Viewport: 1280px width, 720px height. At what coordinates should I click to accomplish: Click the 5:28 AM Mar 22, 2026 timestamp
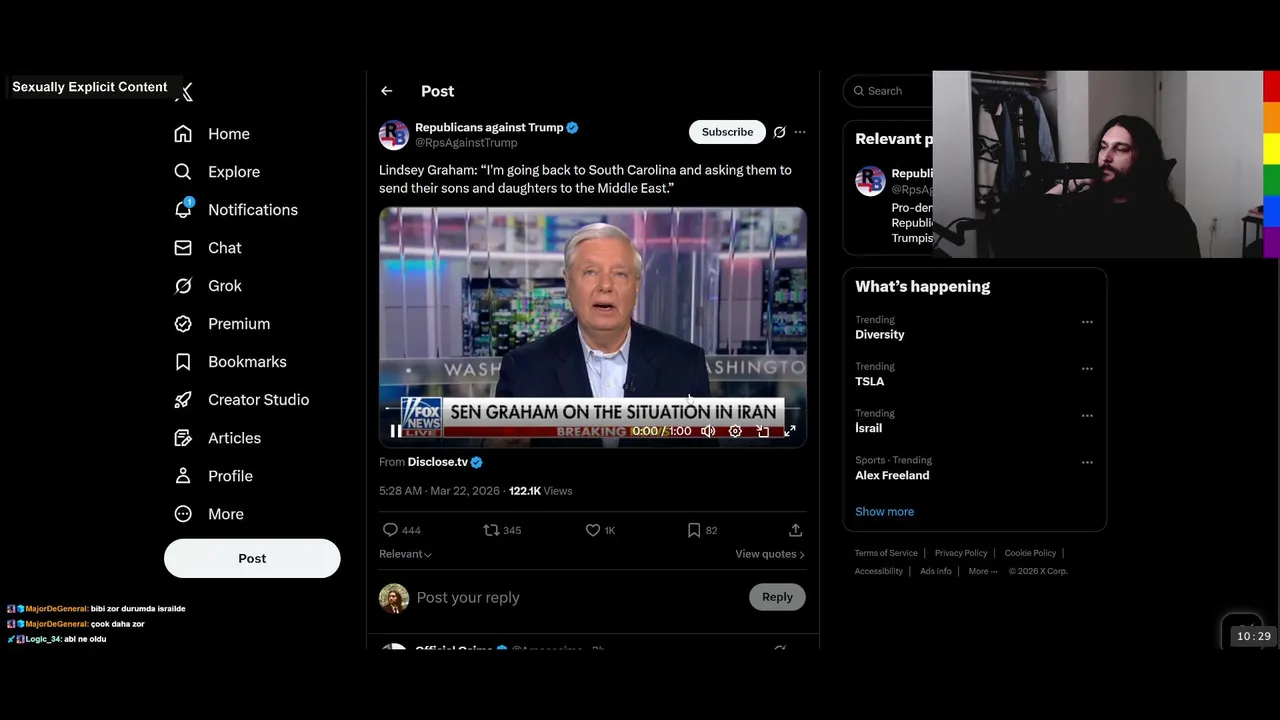click(x=439, y=491)
